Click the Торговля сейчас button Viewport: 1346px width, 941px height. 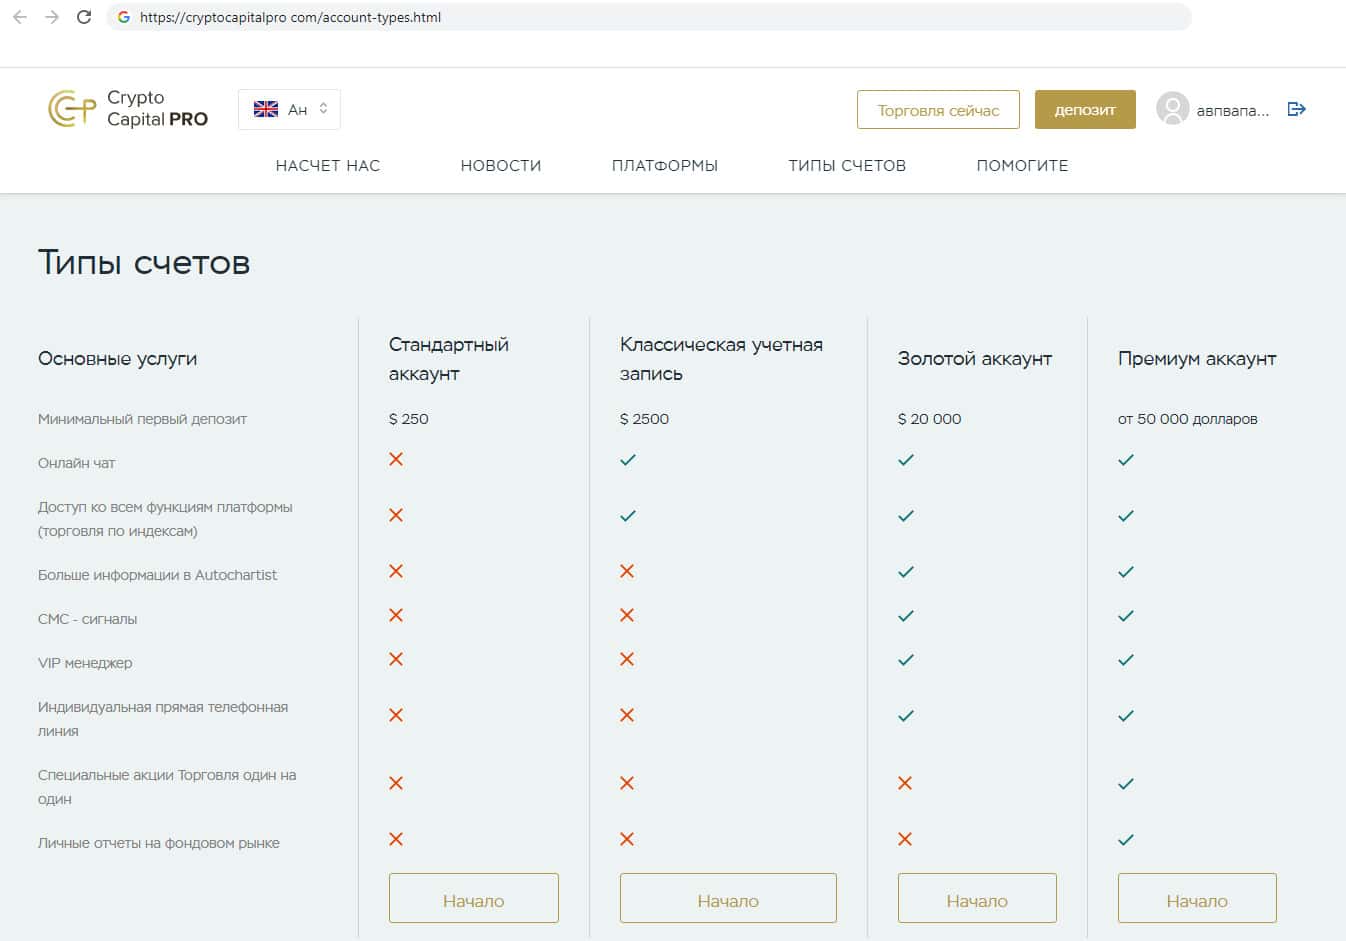click(x=938, y=110)
